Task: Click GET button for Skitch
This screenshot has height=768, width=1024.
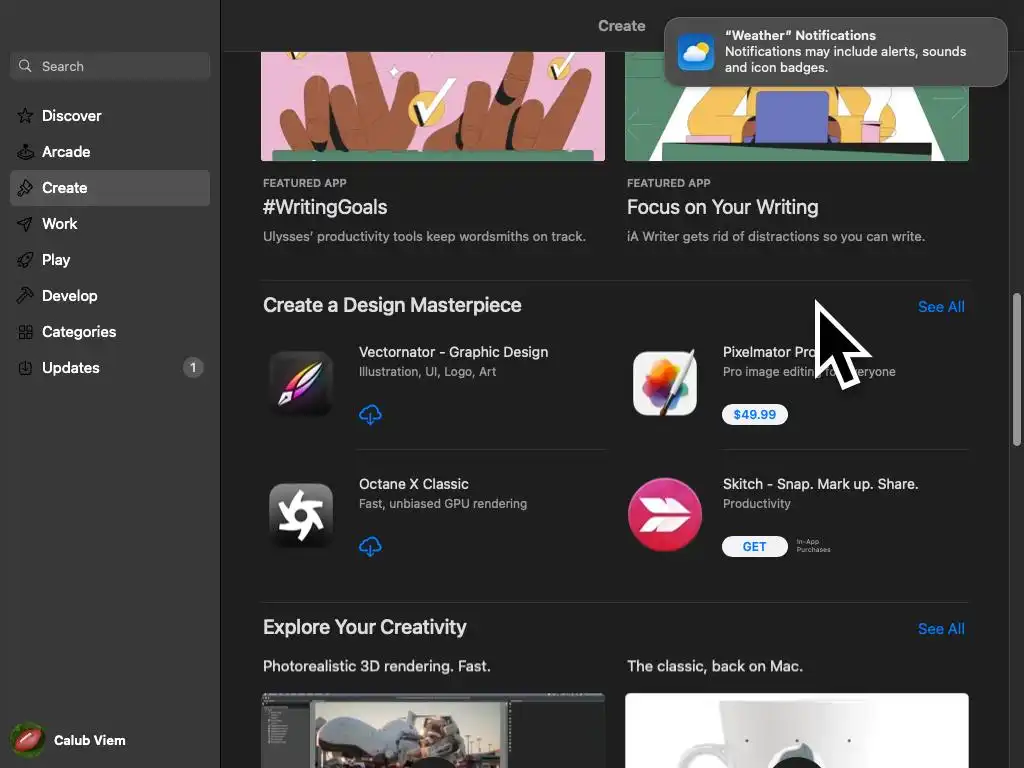Action: 754,547
